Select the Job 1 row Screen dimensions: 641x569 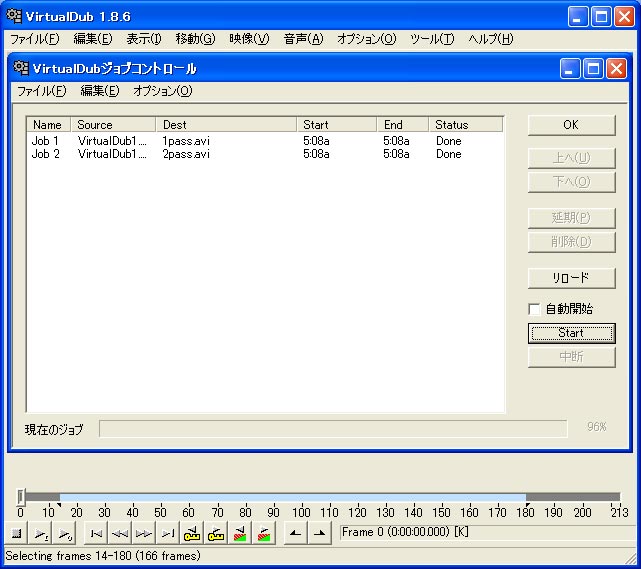[x=265, y=141]
